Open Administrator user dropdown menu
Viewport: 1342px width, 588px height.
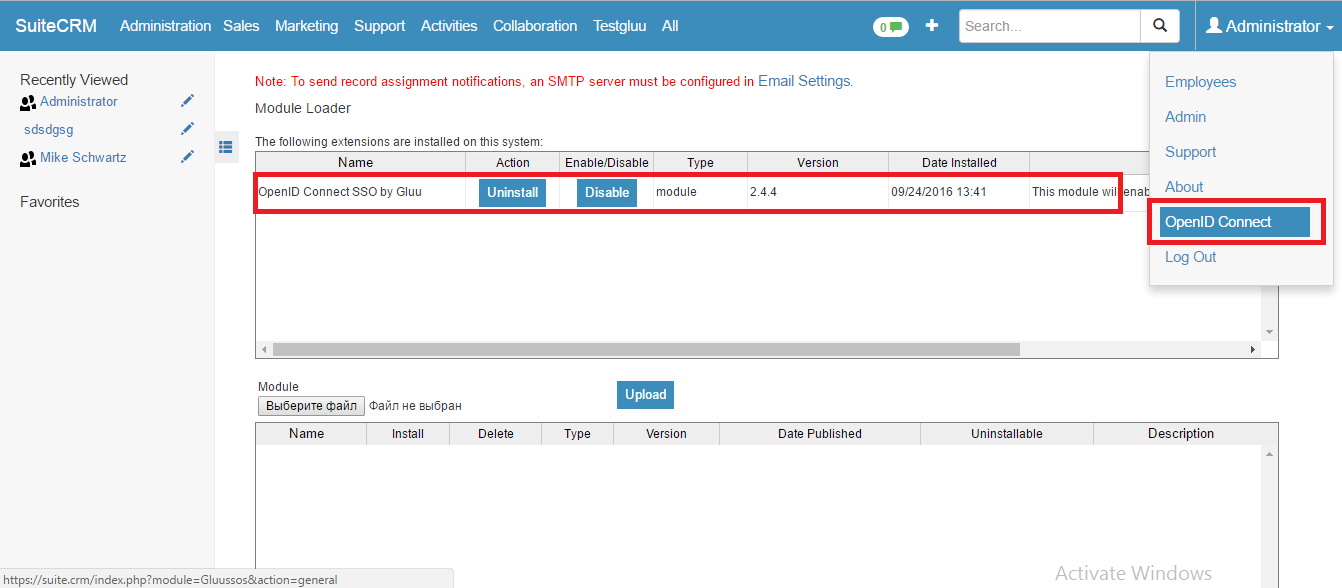[1270, 26]
